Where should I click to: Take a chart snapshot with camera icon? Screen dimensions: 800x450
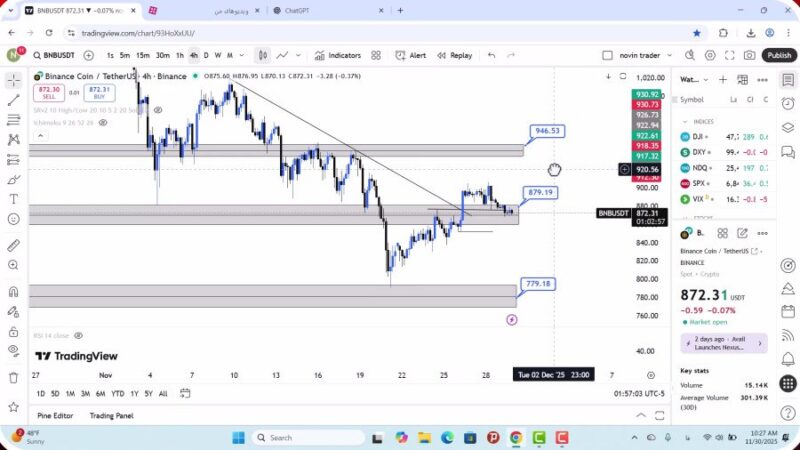(750, 55)
